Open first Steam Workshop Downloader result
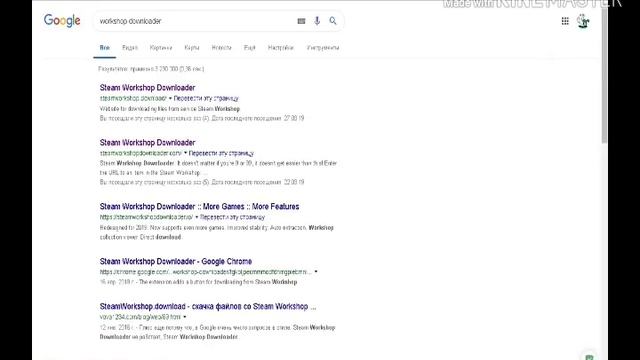The image size is (640, 360). [147, 88]
